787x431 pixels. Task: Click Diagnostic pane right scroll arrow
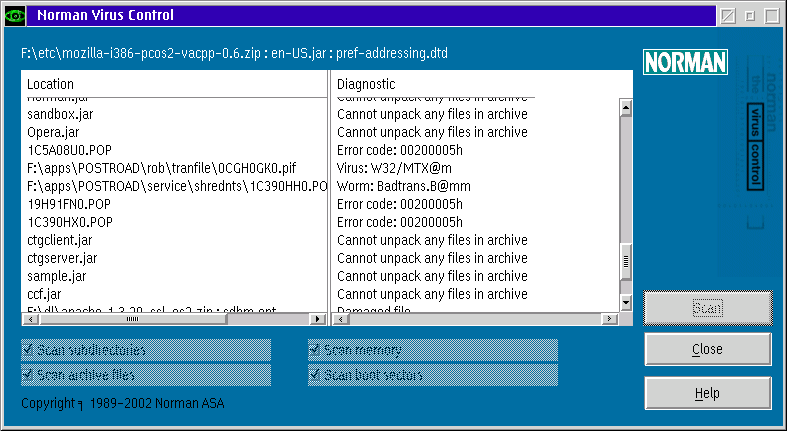click(x=609, y=319)
